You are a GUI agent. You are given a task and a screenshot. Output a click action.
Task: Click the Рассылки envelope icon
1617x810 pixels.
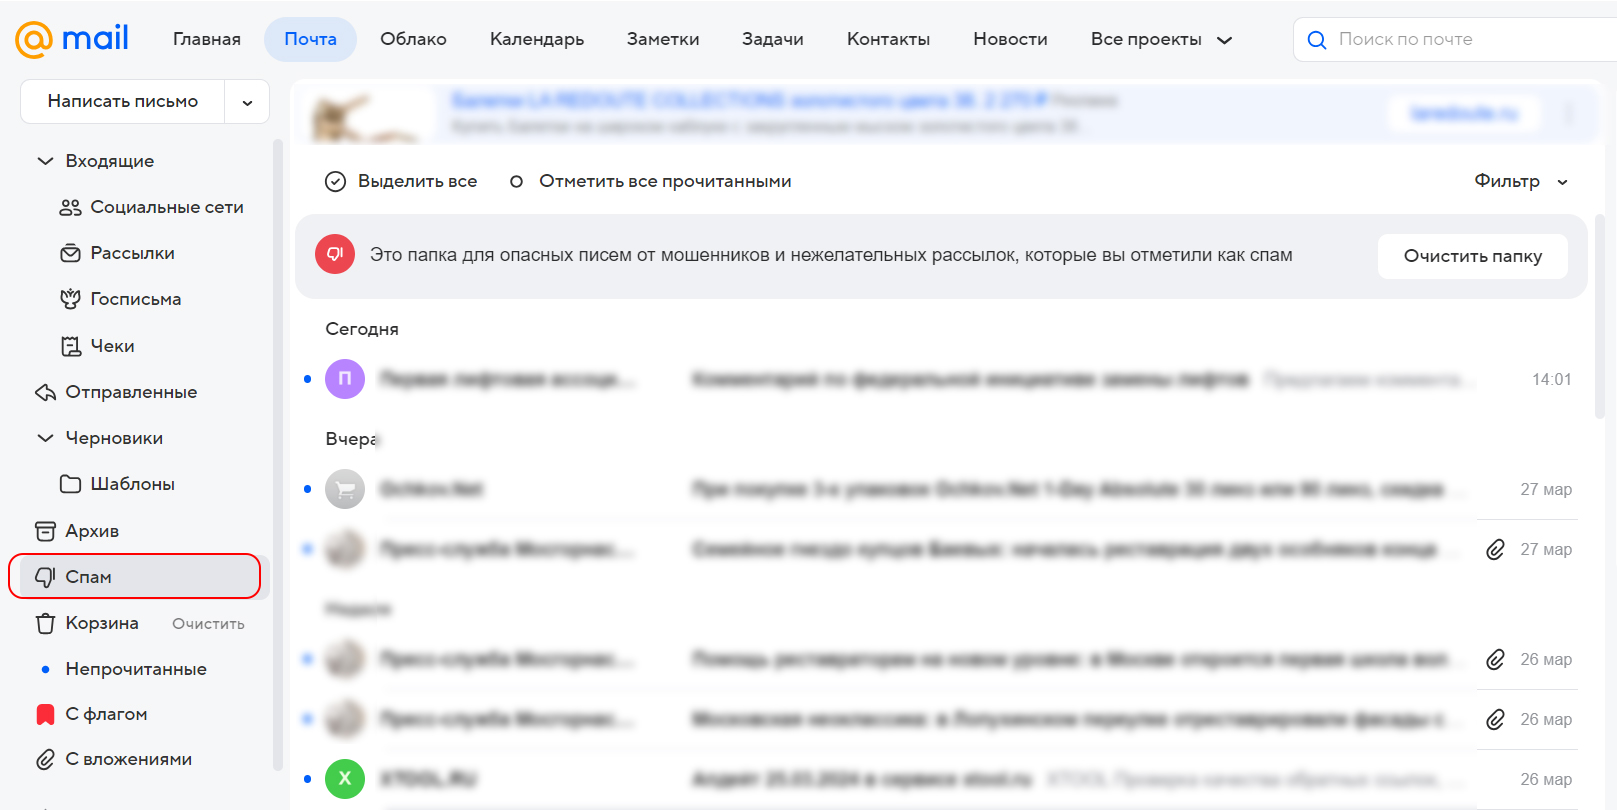pyautogui.click(x=70, y=253)
